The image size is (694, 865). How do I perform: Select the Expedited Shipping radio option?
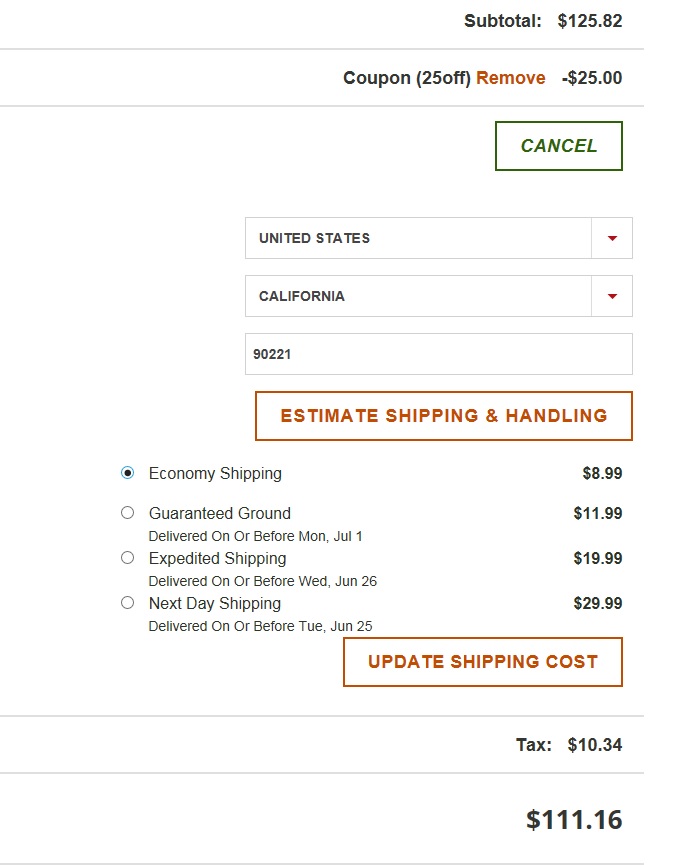(x=127, y=558)
